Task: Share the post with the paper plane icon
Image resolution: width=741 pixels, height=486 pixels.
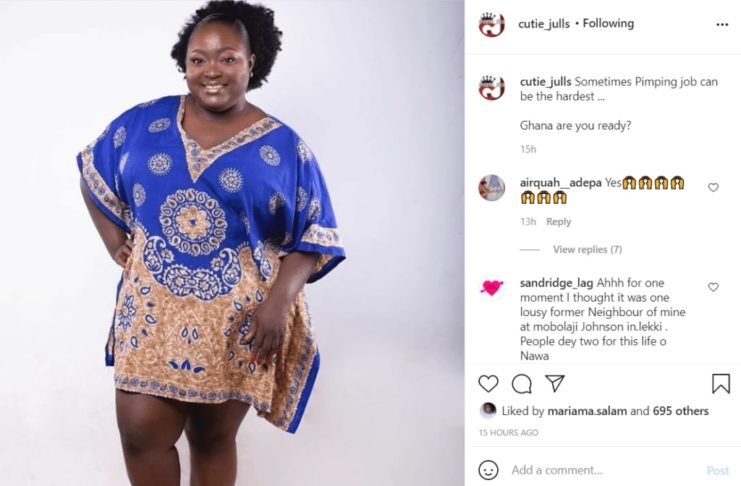Action: click(x=555, y=383)
